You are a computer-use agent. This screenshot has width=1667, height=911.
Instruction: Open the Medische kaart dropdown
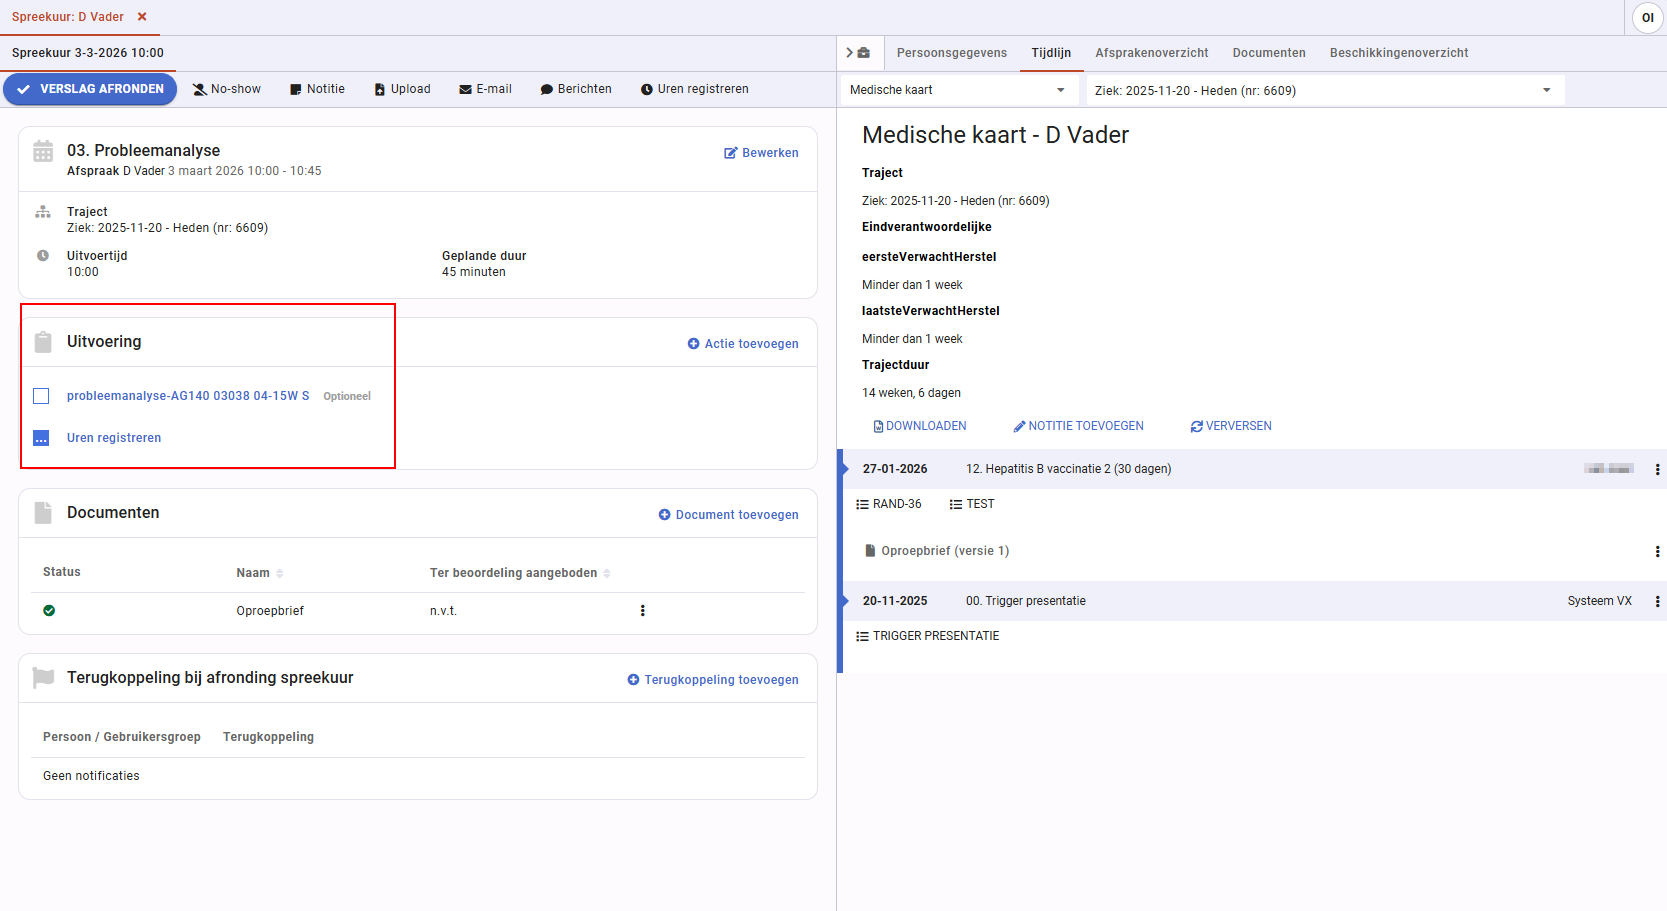(958, 90)
